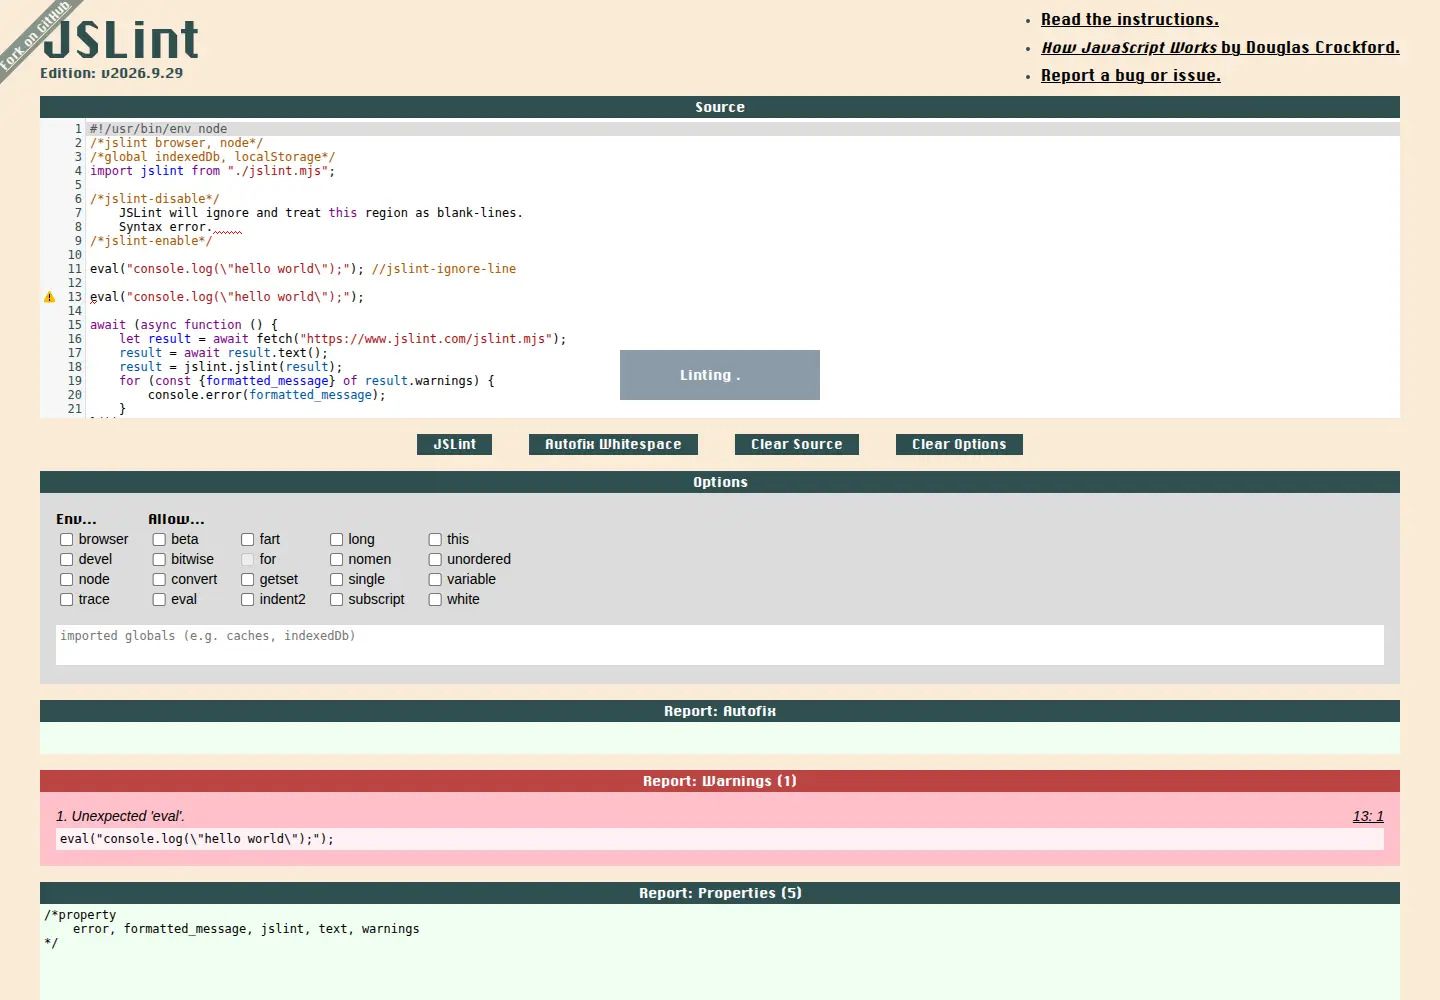Toggle the nomen checkbox
This screenshot has height=1000, width=1440.
[x=337, y=560]
